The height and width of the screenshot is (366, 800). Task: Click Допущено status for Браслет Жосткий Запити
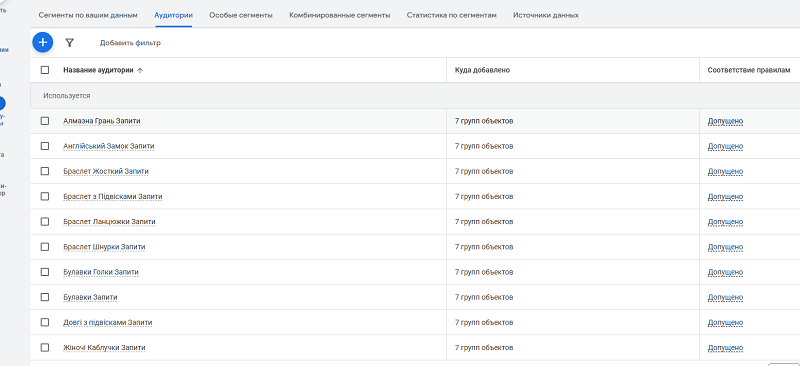pos(725,171)
